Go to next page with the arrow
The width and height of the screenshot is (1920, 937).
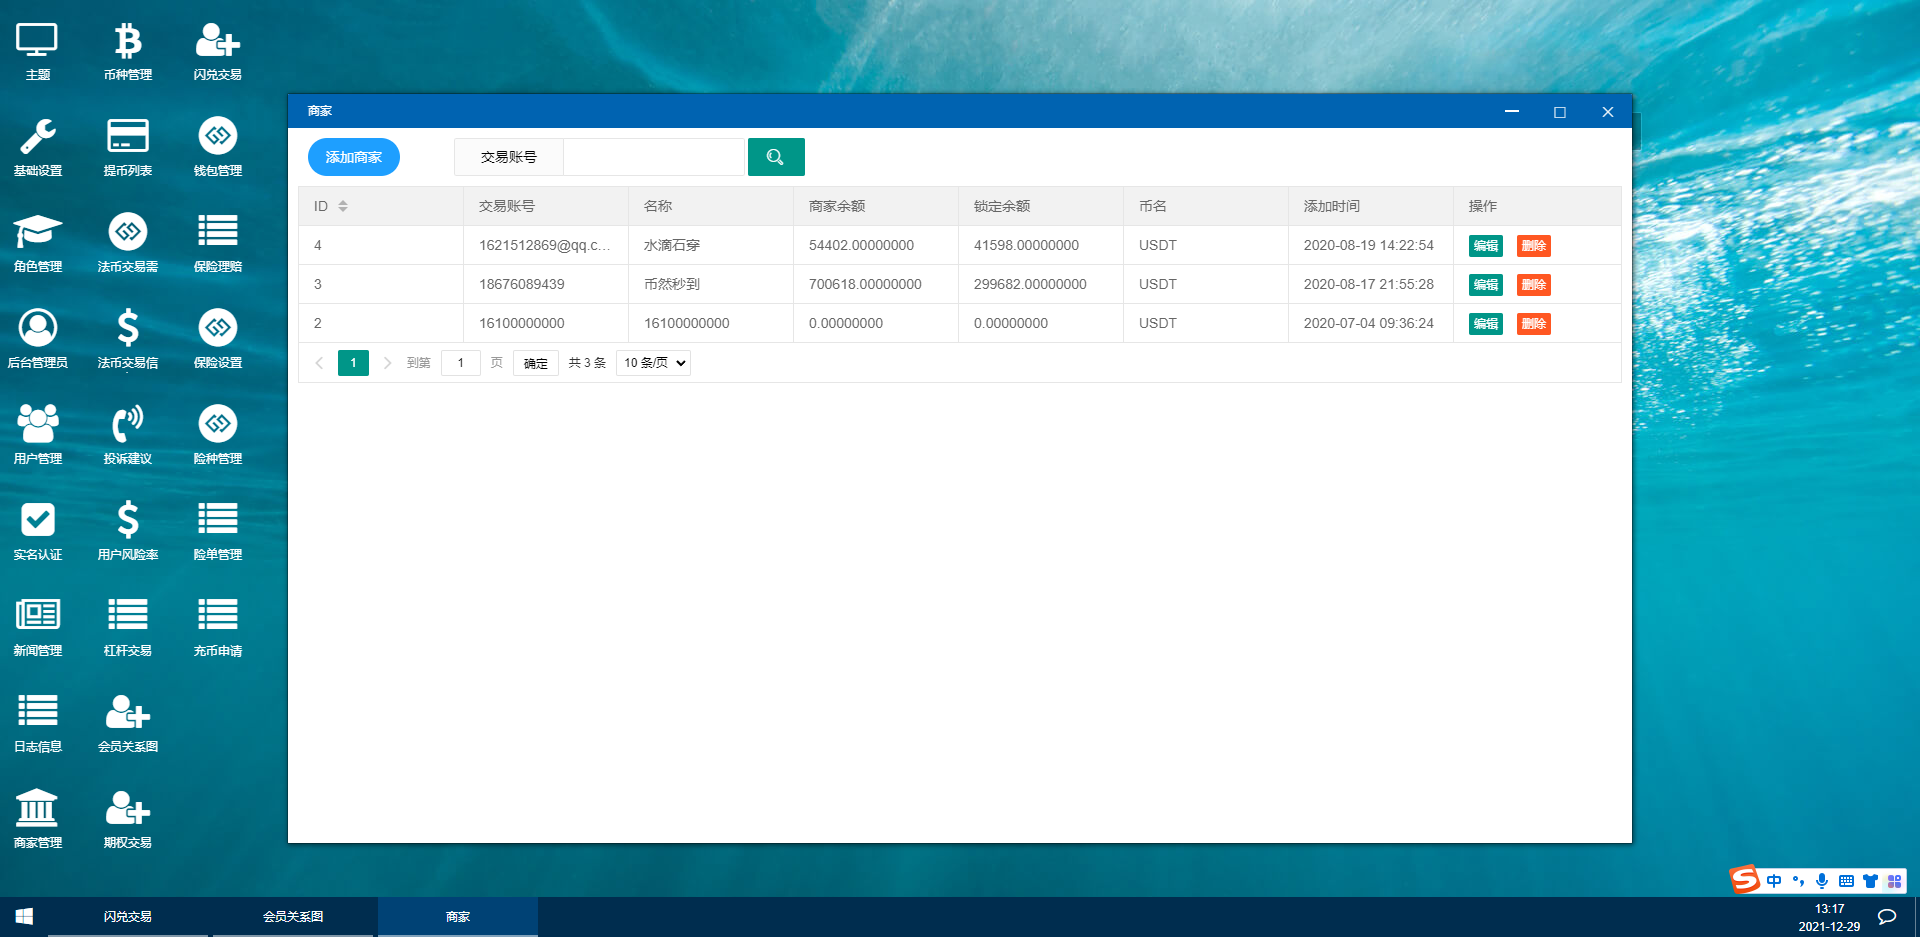click(387, 362)
